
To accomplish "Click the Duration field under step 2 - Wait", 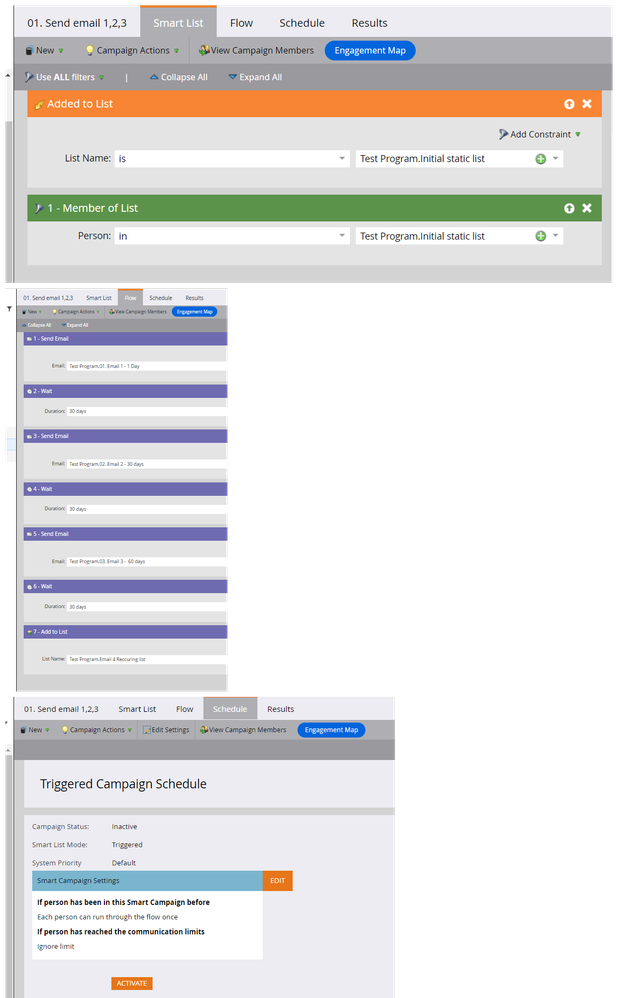I will (147, 411).
